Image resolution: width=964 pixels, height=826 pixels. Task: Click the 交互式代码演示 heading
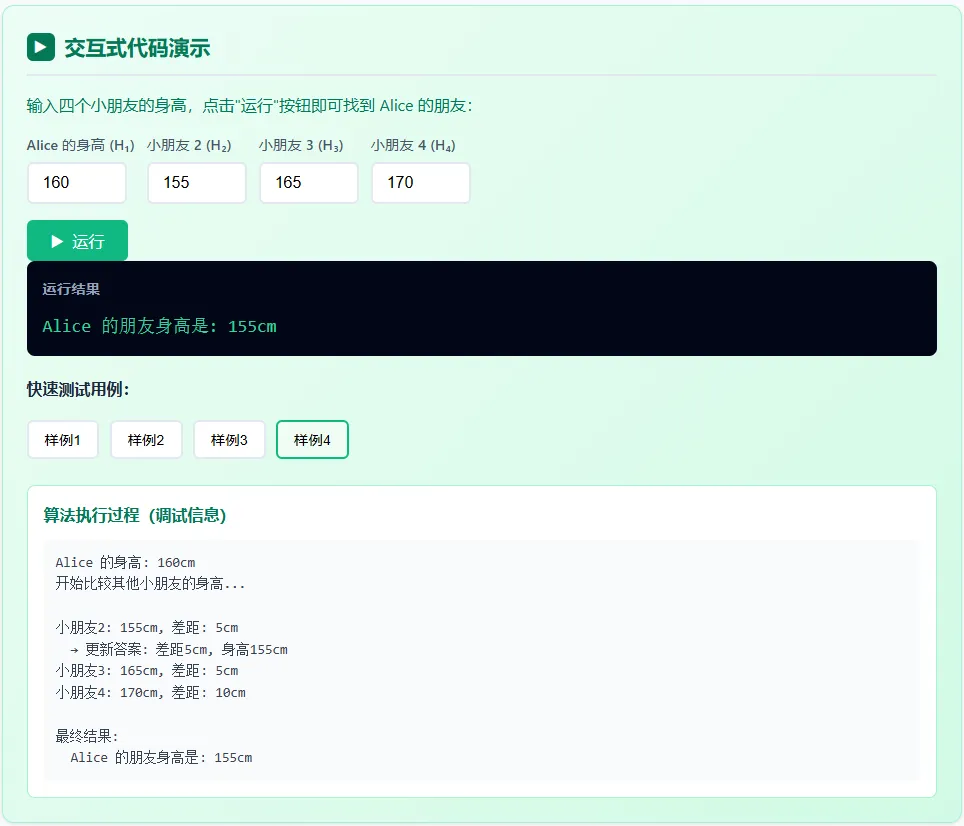coord(137,48)
